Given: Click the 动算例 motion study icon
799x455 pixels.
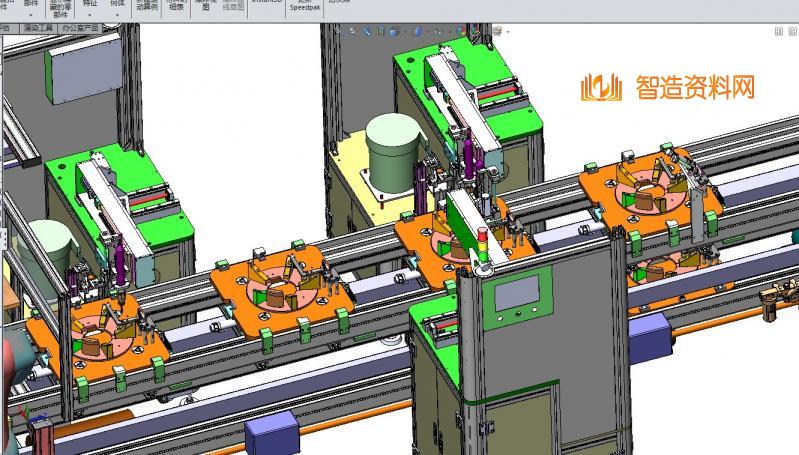Looking at the screenshot, I should 146,6.
